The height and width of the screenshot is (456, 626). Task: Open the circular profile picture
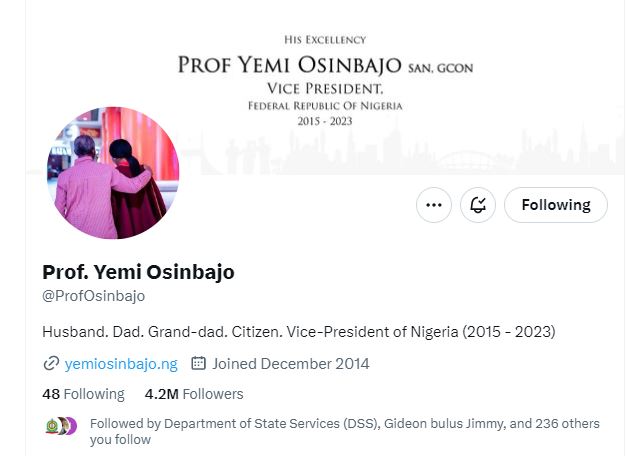[x=113, y=173]
